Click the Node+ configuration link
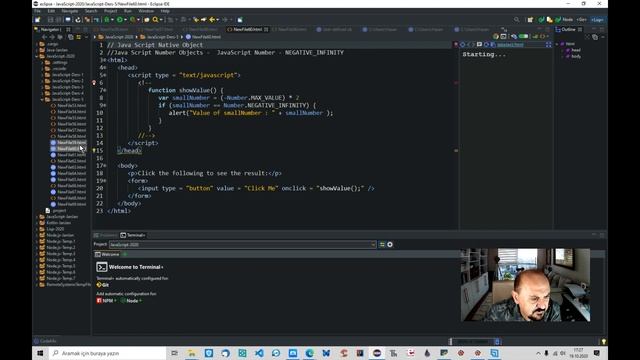 [131, 301]
